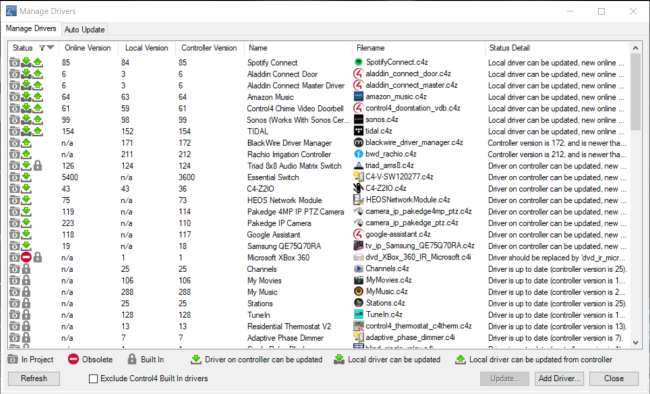Click the red obsolete icon in Microsoft XBox 360 row
This screenshot has height=394, width=650.
click(26, 257)
